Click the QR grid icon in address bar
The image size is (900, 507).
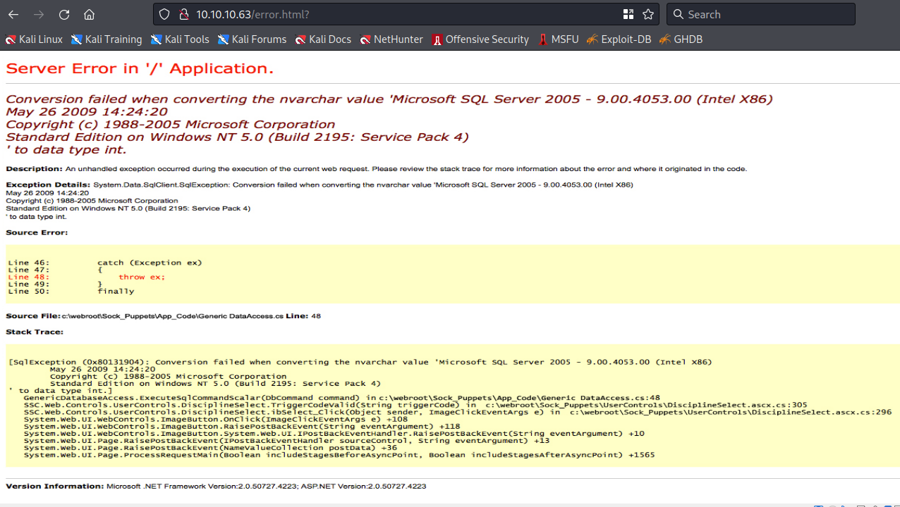point(628,15)
